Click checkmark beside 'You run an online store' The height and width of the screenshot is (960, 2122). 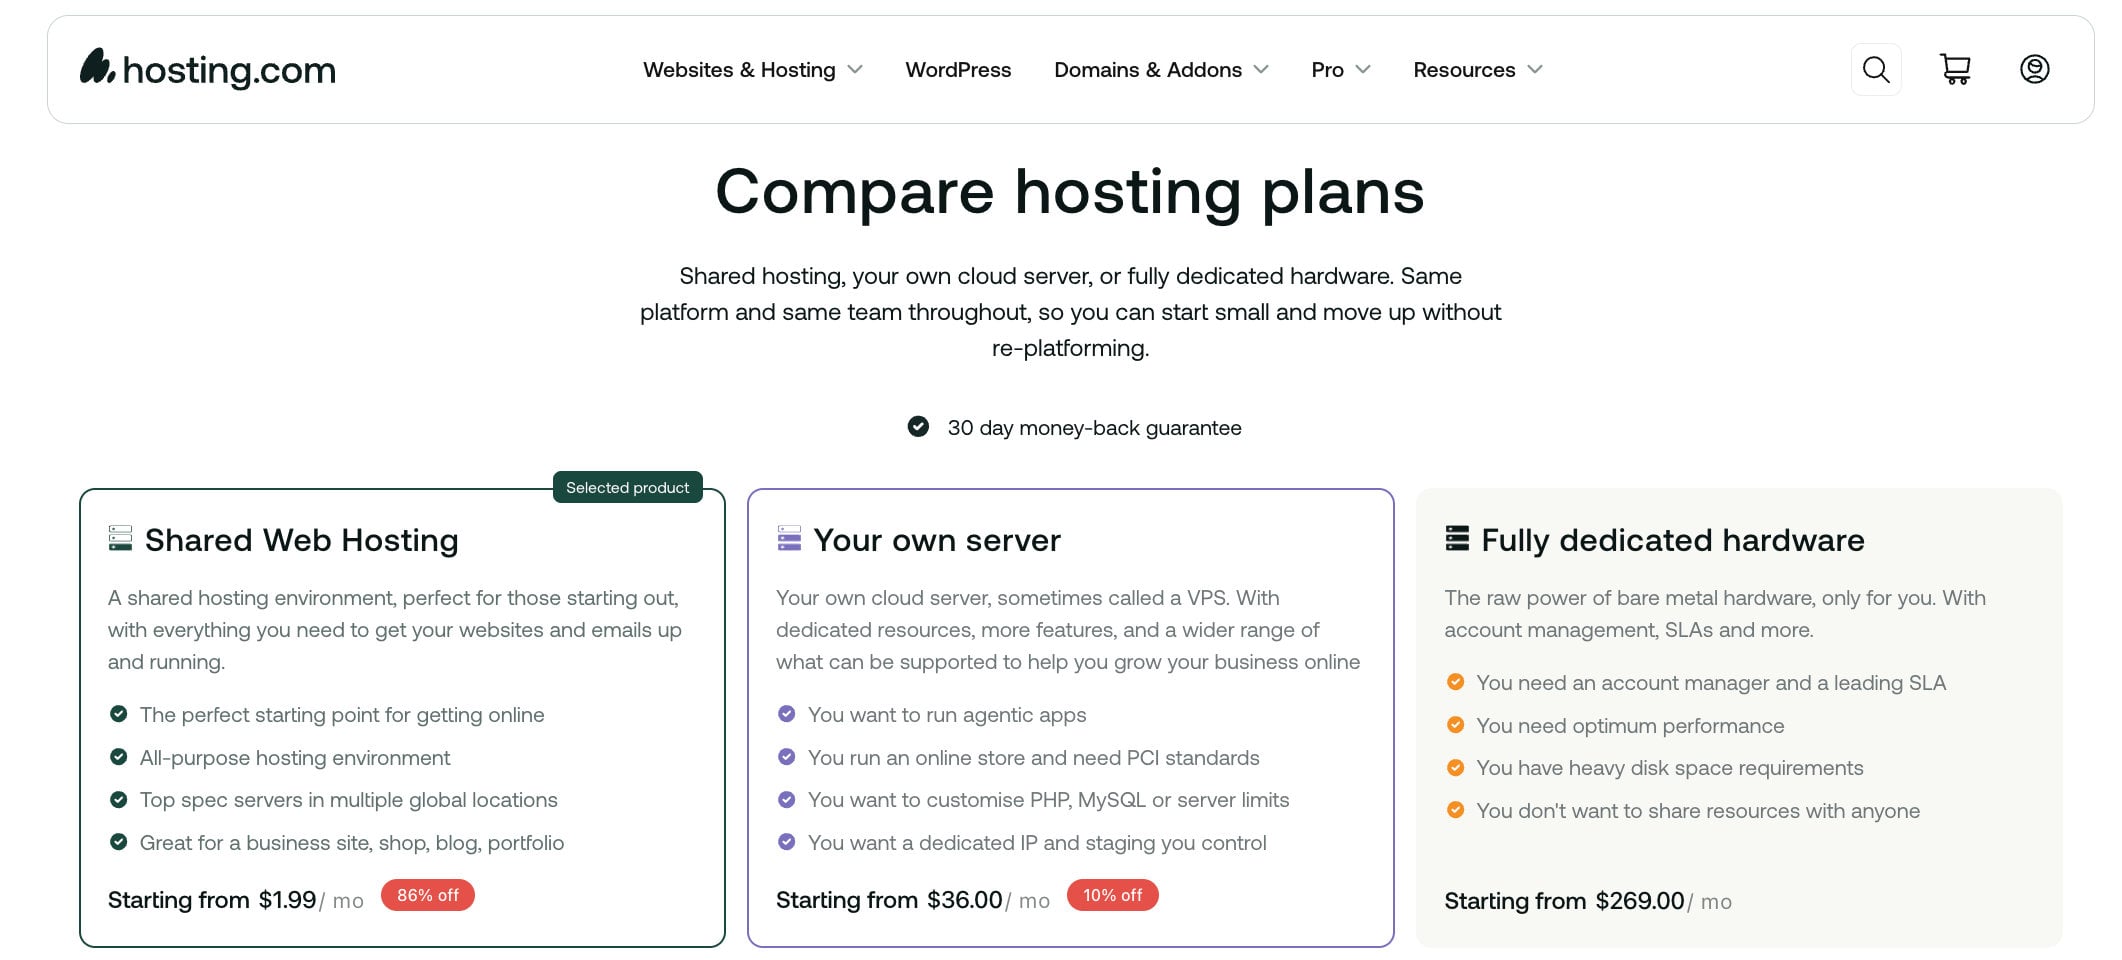point(786,757)
